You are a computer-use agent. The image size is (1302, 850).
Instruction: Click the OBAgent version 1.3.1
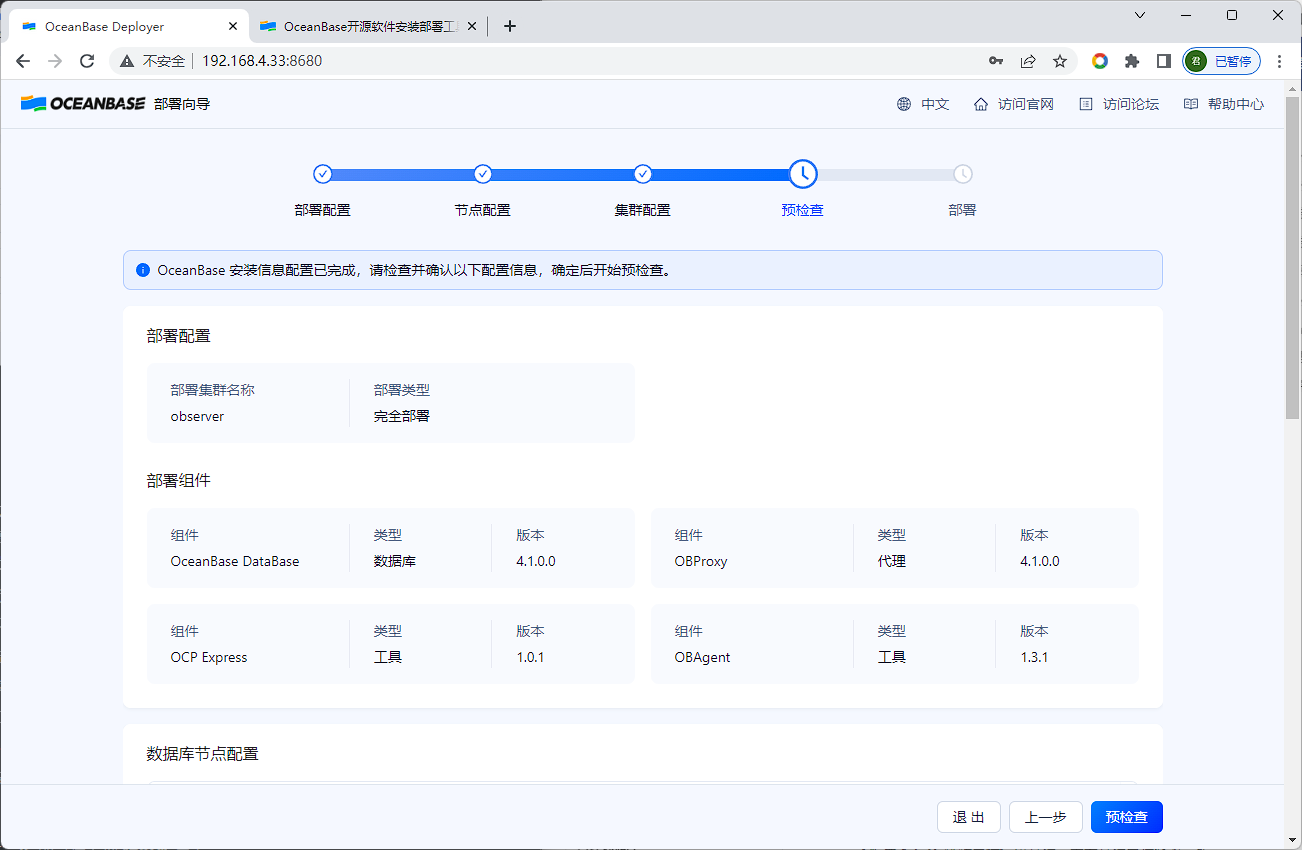tap(1034, 657)
